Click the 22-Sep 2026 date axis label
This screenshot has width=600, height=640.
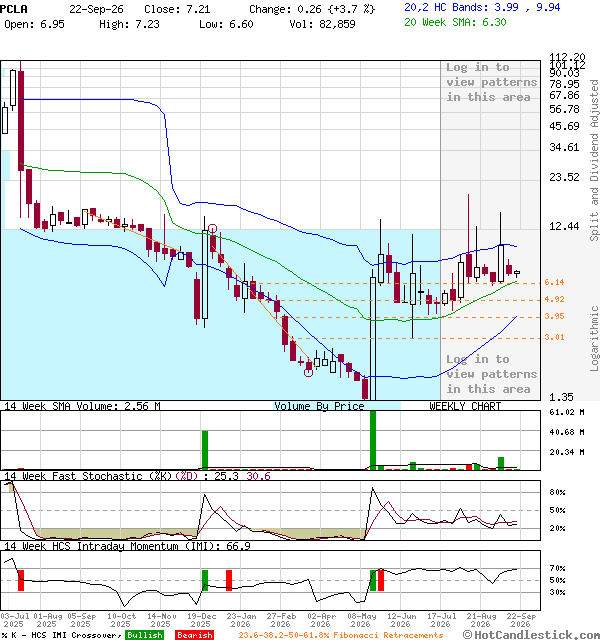tap(521, 620)
